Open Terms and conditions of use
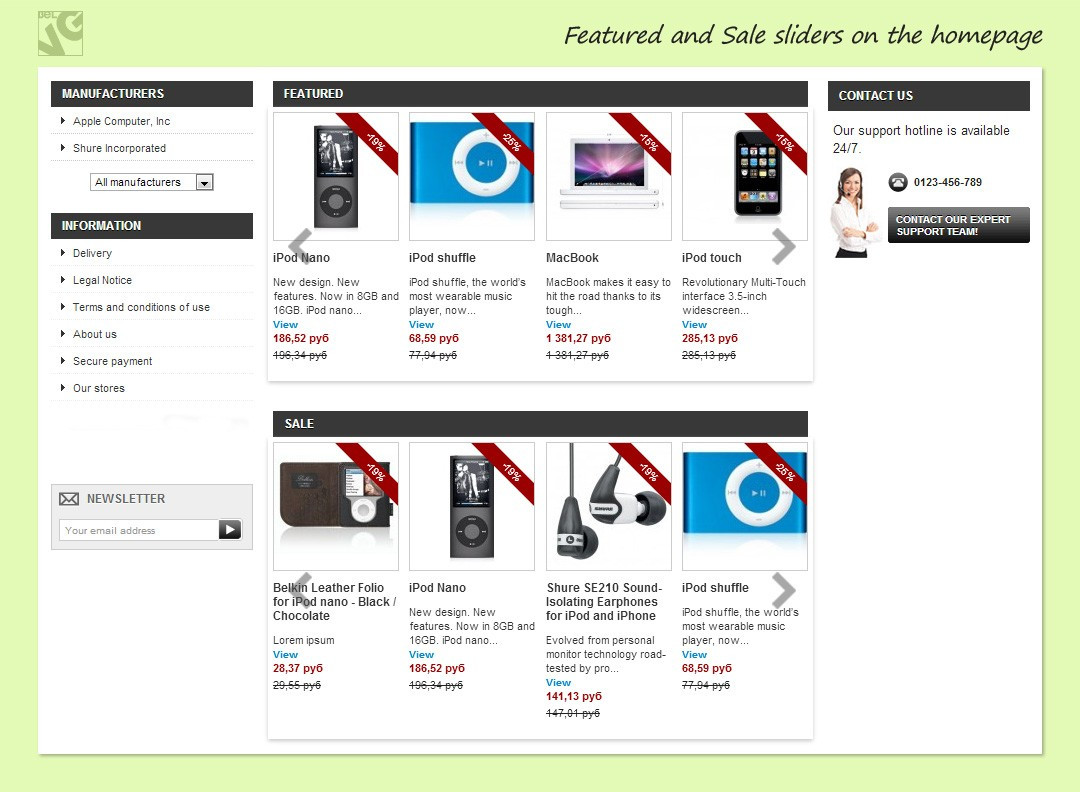This screenshot has width=1080, height=792. click(141, 307)
